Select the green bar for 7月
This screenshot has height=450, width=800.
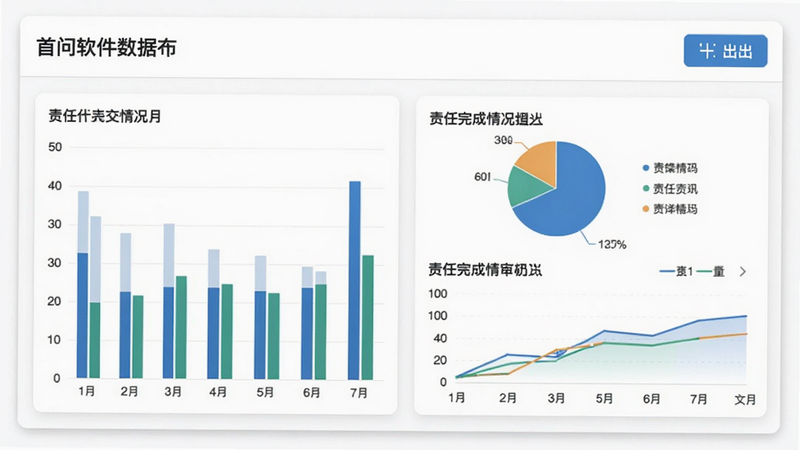point(367,317)
